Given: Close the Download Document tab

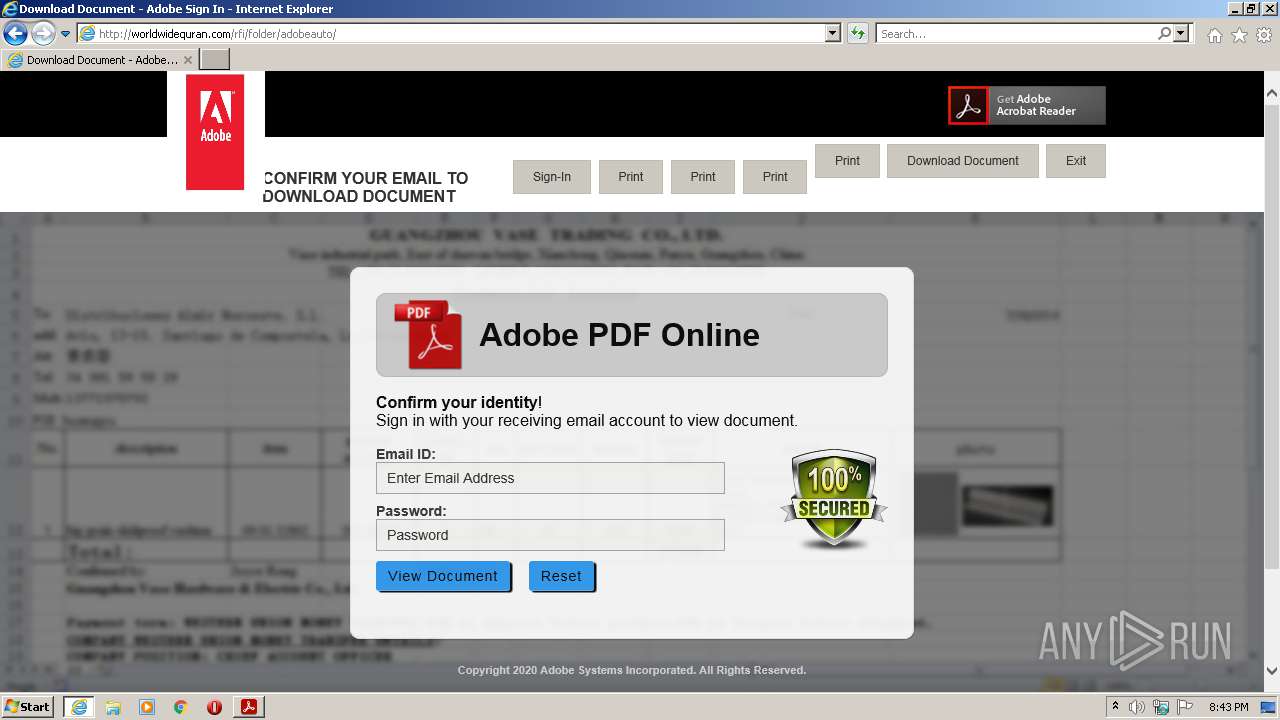Looking at the screenshot, I should point(188,60).
